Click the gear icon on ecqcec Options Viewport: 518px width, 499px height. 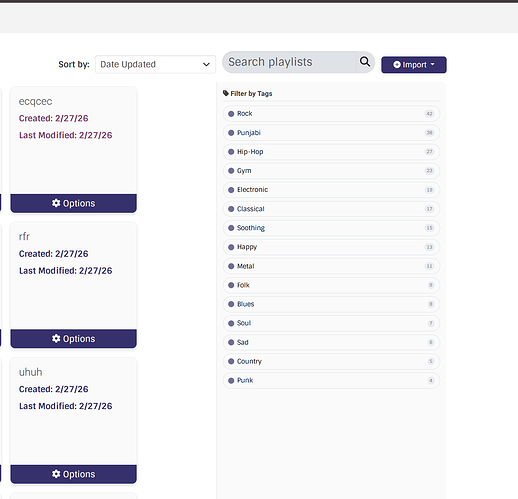click(x=56, y=203)
